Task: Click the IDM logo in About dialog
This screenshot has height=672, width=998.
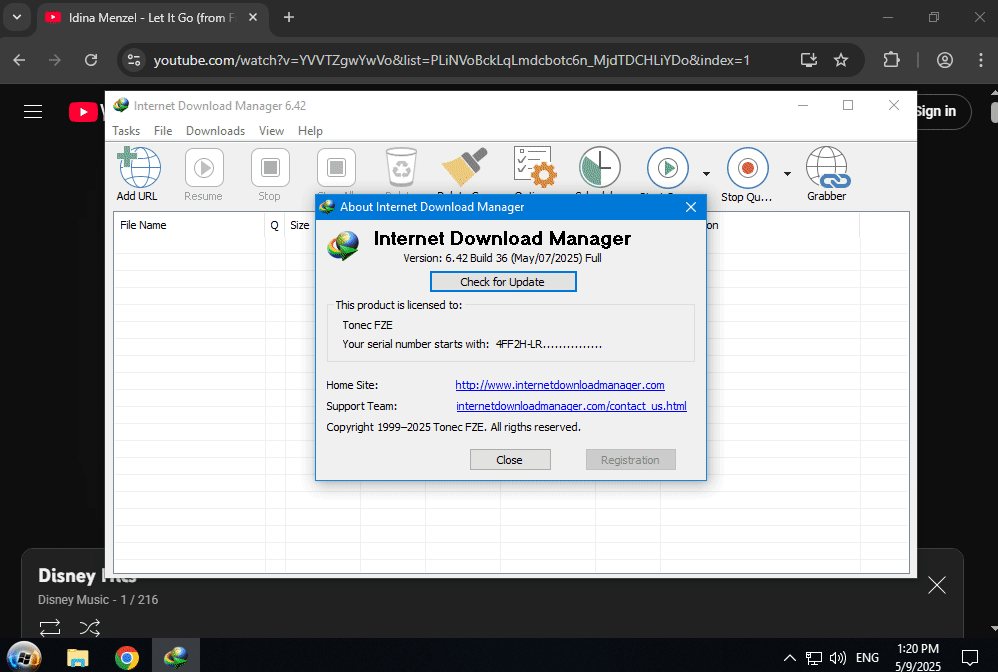Action: click(x=343, y=246)
